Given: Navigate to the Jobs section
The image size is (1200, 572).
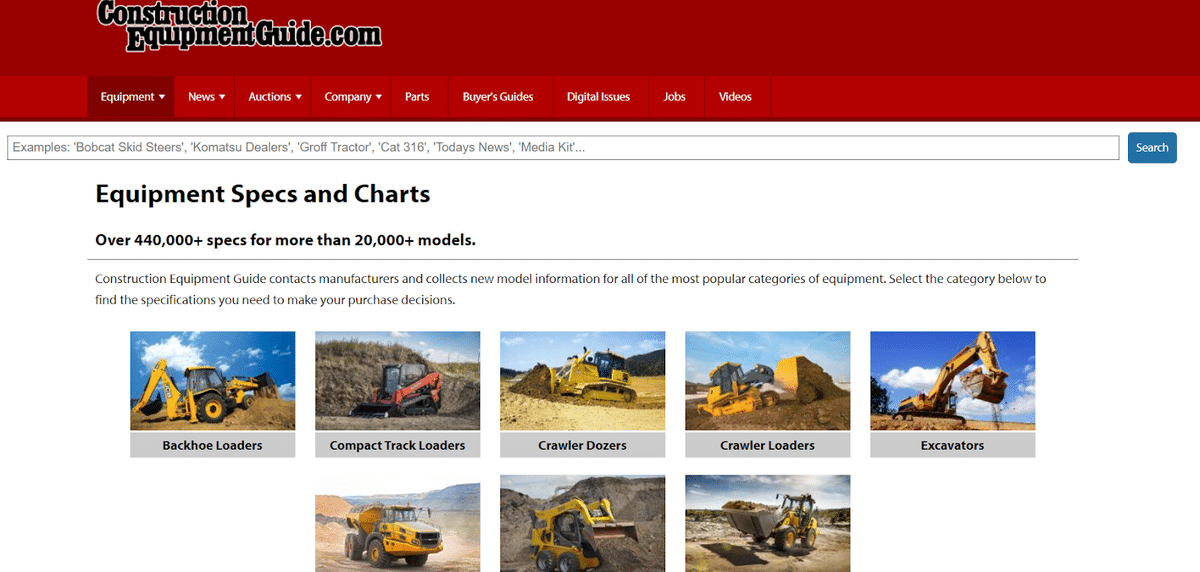Looking at the screenshot, I should point(674,97).
